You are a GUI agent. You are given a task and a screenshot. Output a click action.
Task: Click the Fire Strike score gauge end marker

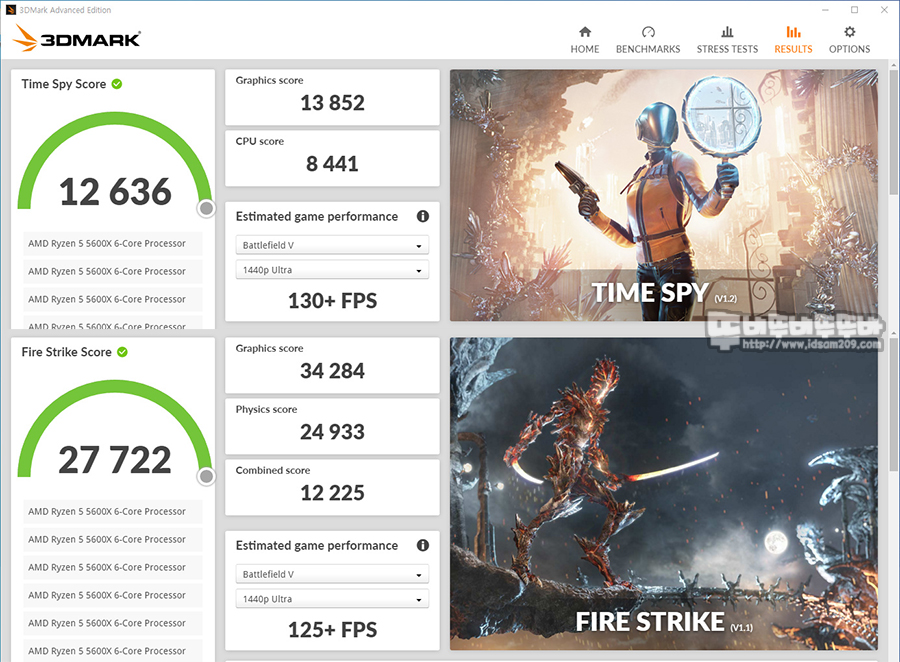pos(206,476)
